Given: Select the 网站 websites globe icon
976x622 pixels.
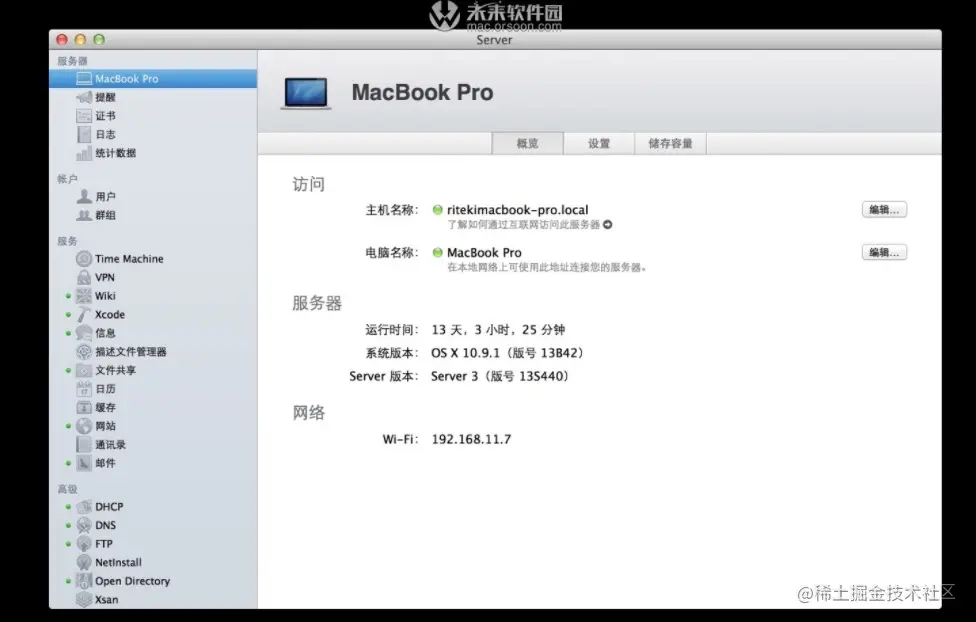Looking at the screenshot, I should click(x=84, y=426).
